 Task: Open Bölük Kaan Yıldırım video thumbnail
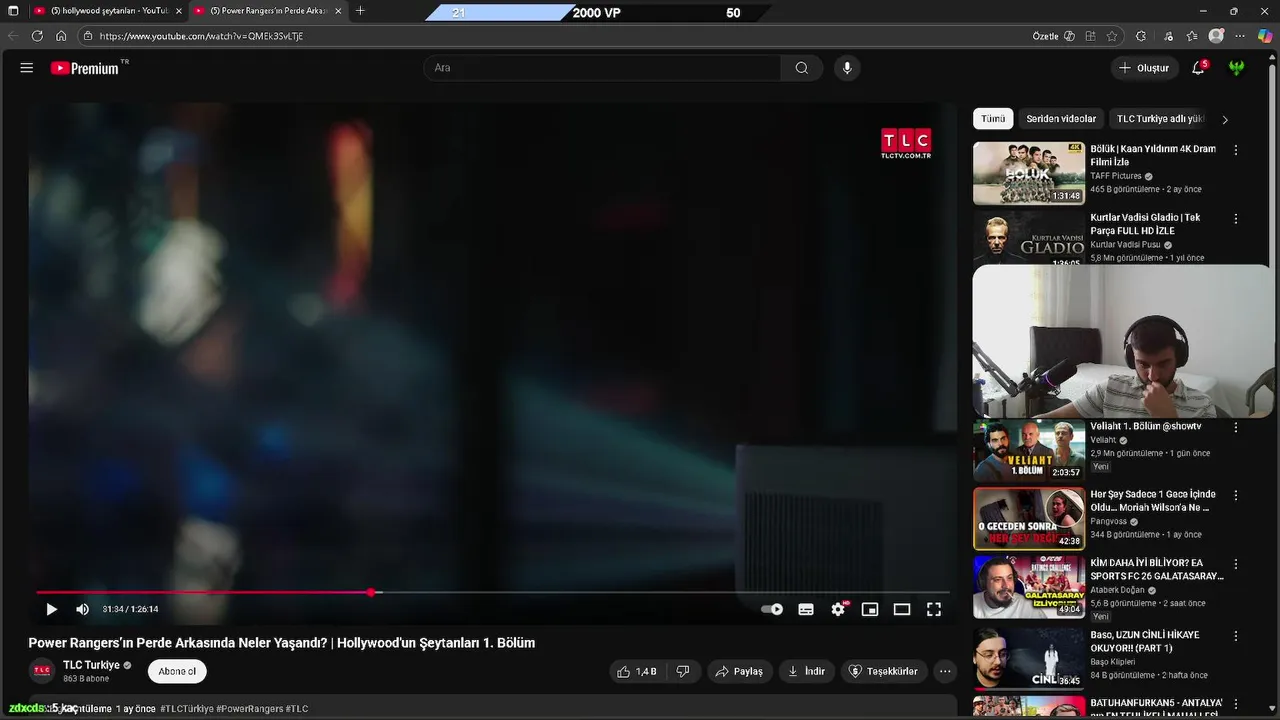pyautogui.click(x=1029, y=173)
